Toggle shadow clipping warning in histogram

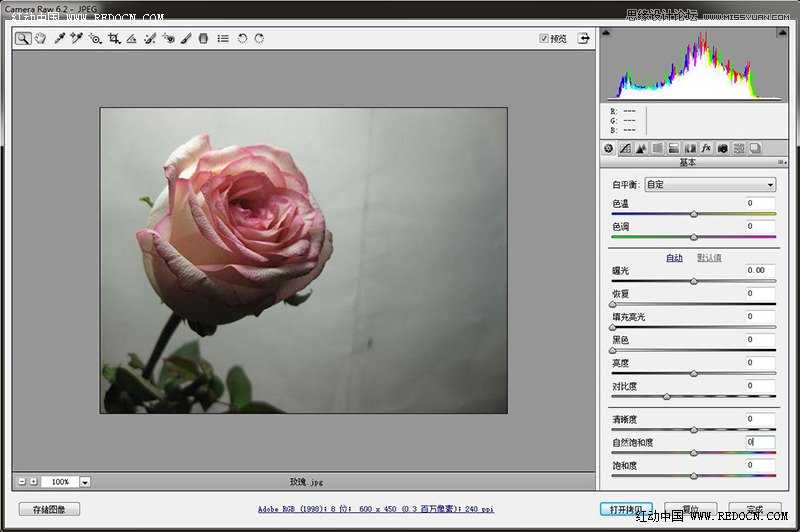pyautogui.click(x=606, y=33)
